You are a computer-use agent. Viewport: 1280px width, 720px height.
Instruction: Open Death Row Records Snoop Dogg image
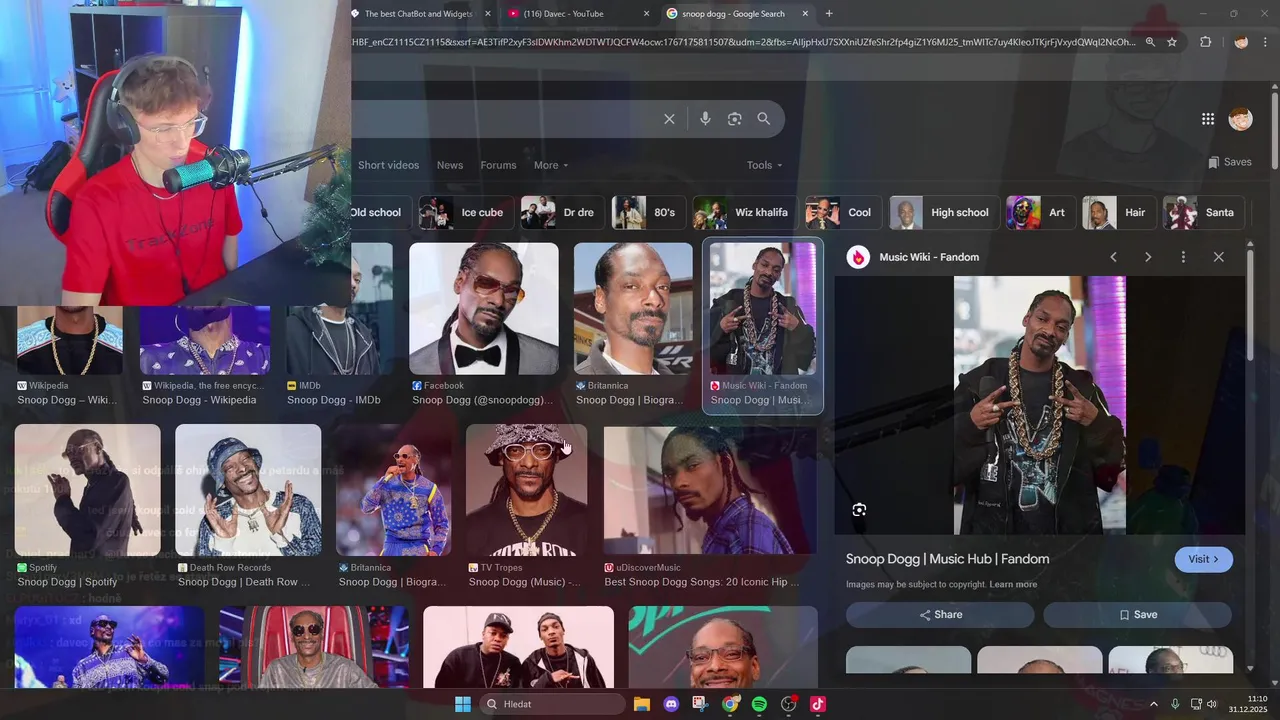(x=248, y=490)
